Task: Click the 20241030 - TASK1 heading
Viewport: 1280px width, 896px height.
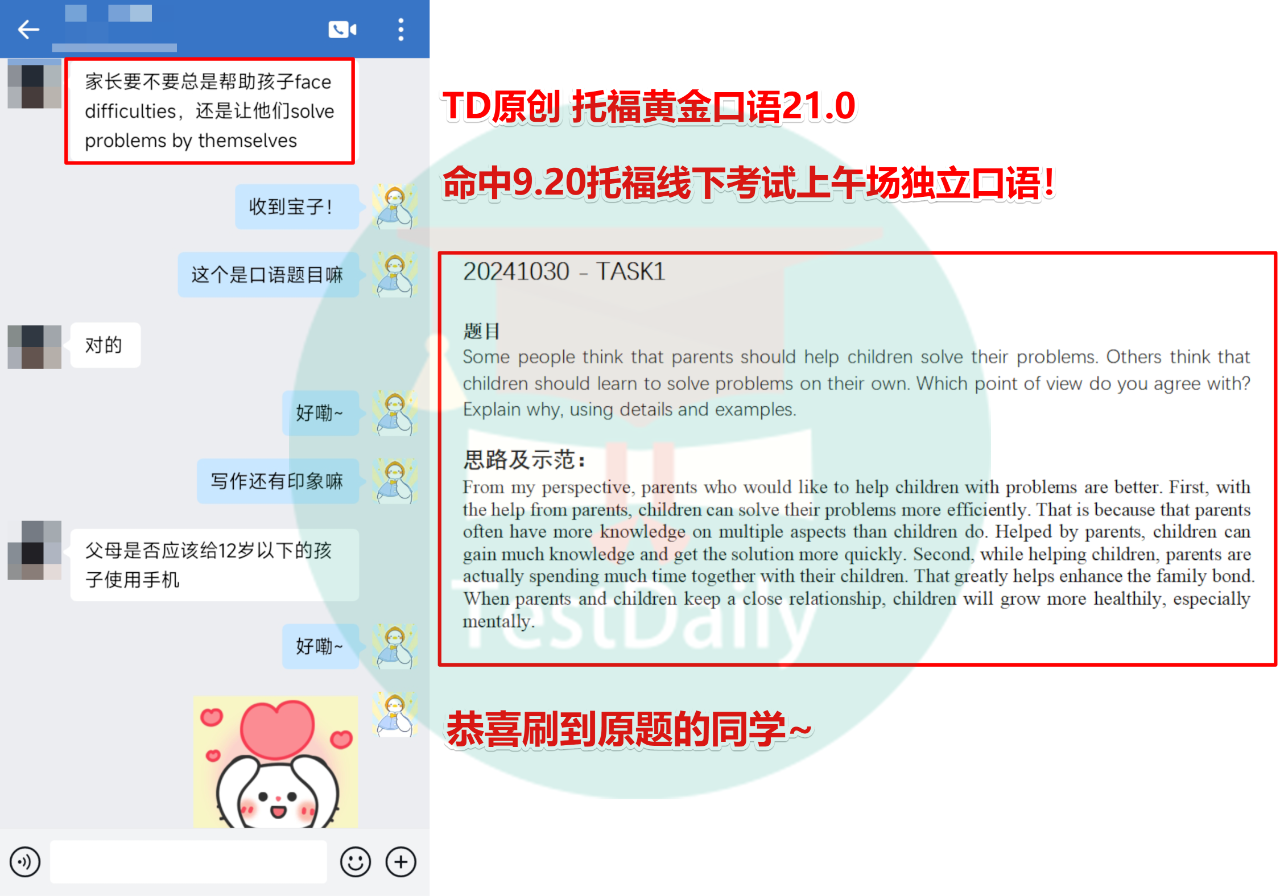Action: click(563, 272)
